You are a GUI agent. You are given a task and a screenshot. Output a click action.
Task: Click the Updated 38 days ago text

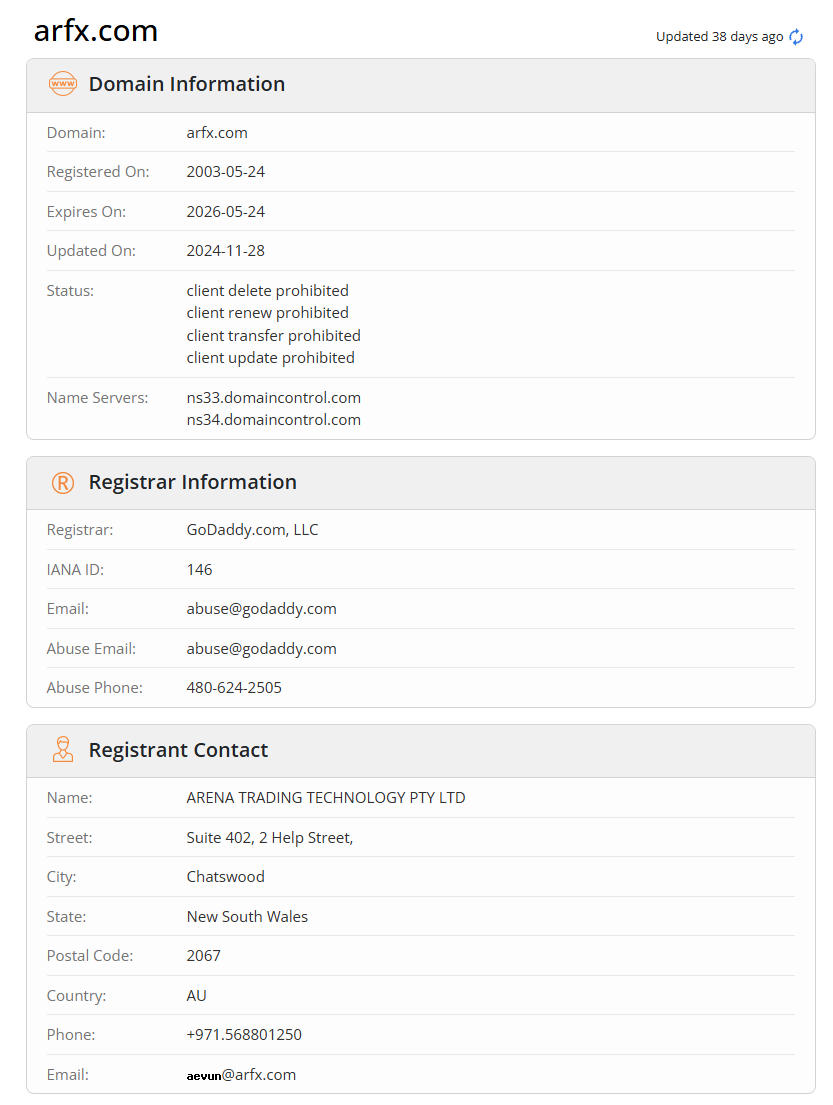[719, 37]
